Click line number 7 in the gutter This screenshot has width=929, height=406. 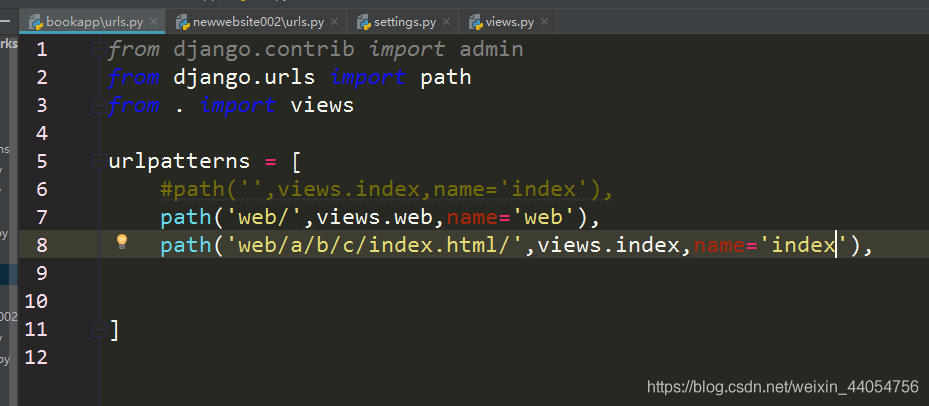point(41,218)
